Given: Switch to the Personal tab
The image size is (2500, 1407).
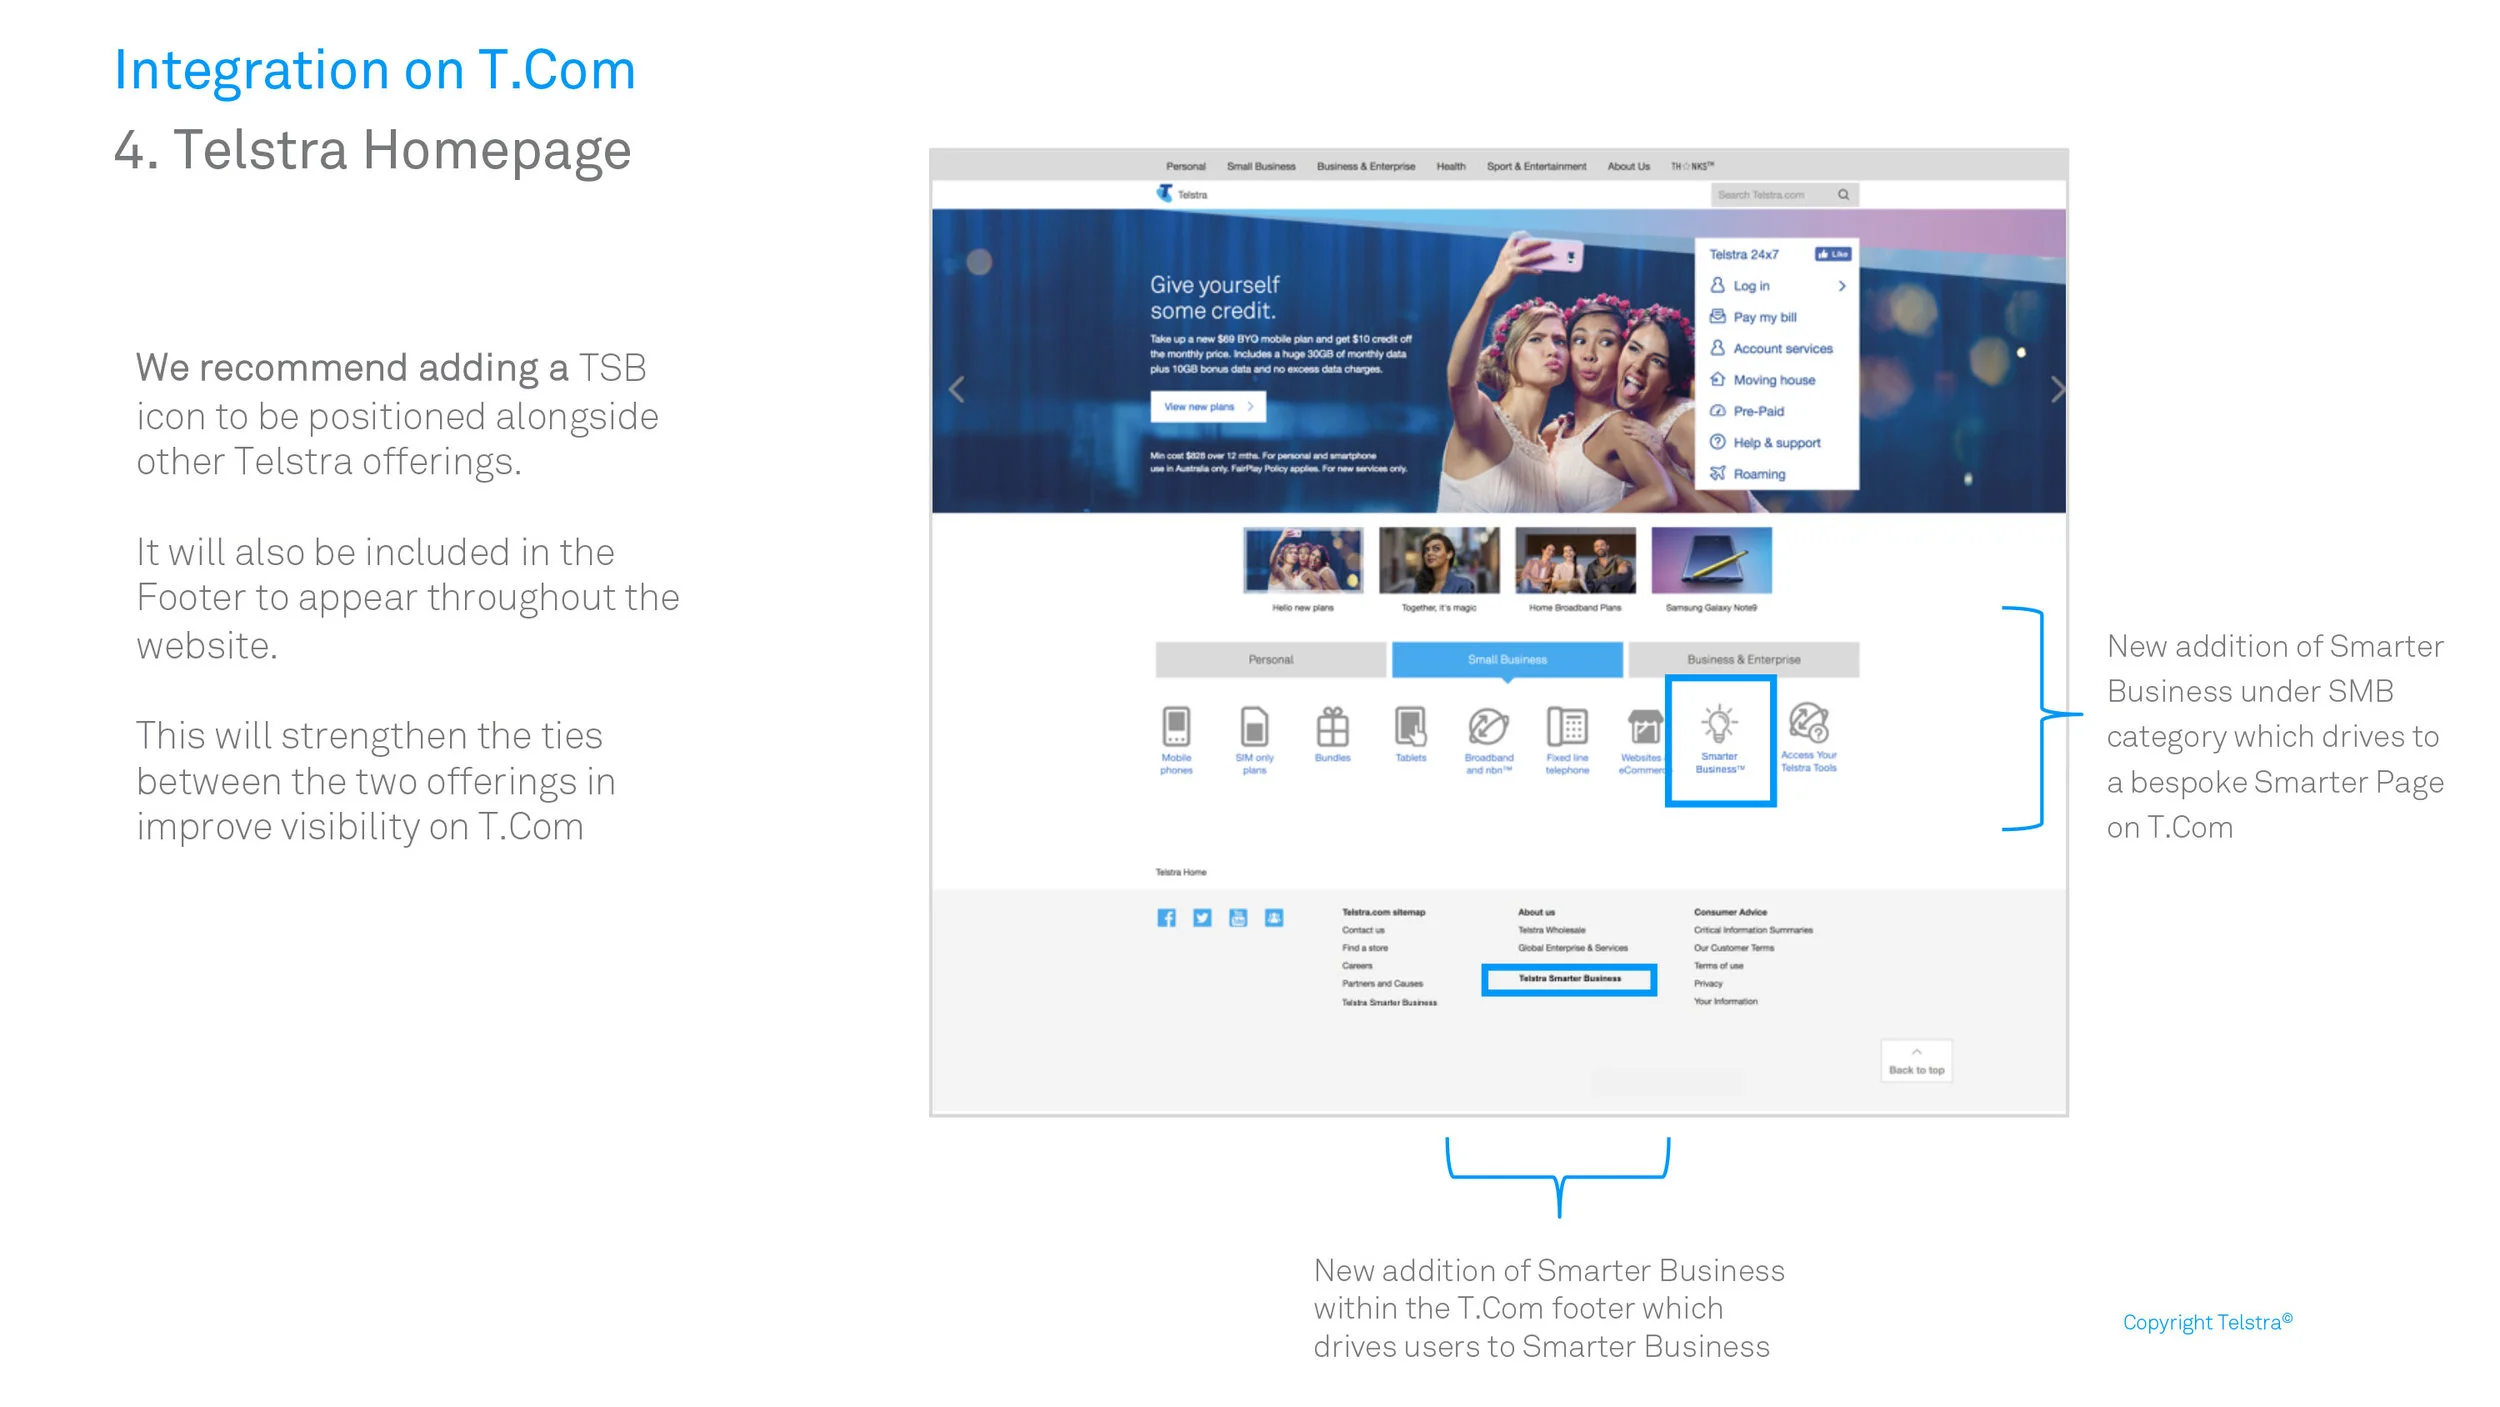Looking at the screenshot, I should coord(1270,660).
